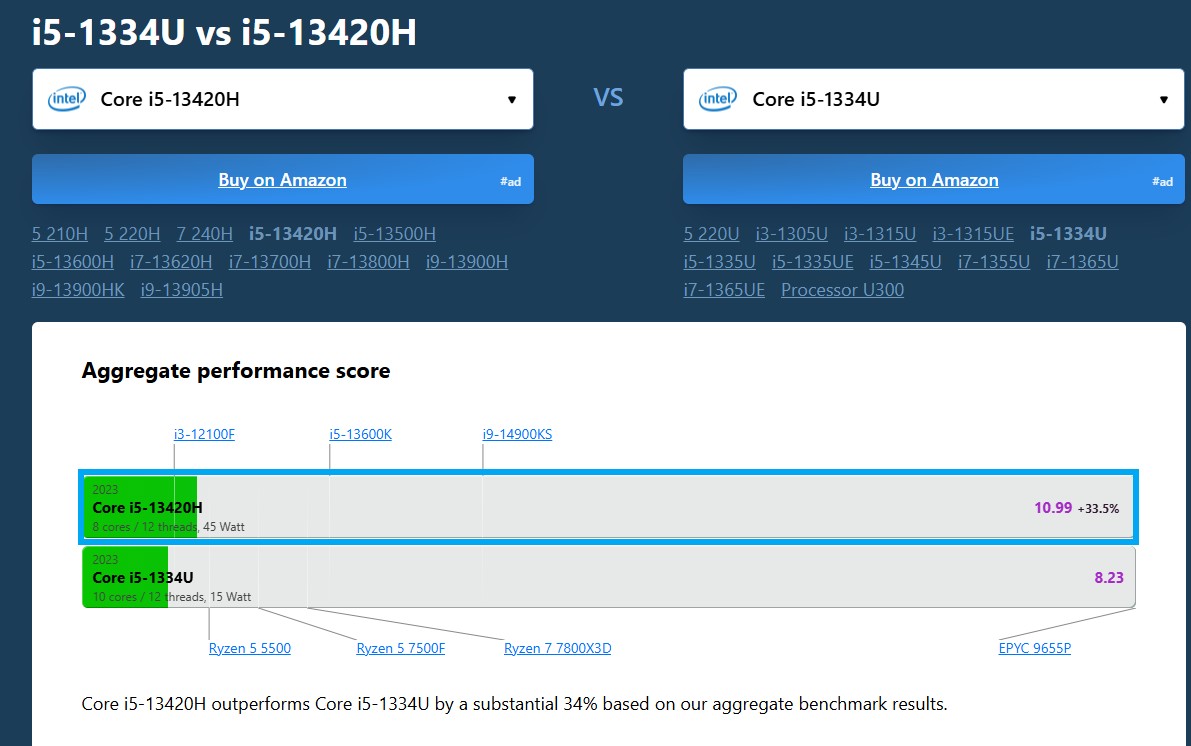1191x746 pixels.
Task: Open the Core i5-13420H processor combo box
Action: [x=283, y=99]
